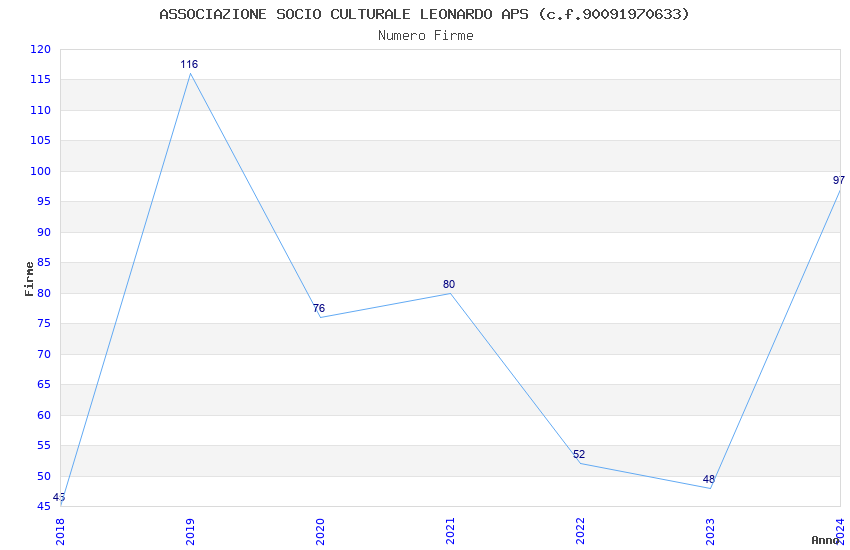Image resolution: width=850 pixels, height=550 pixels.
Task: Click the 95 y-axis tick label
Action: tap(43, 202)
